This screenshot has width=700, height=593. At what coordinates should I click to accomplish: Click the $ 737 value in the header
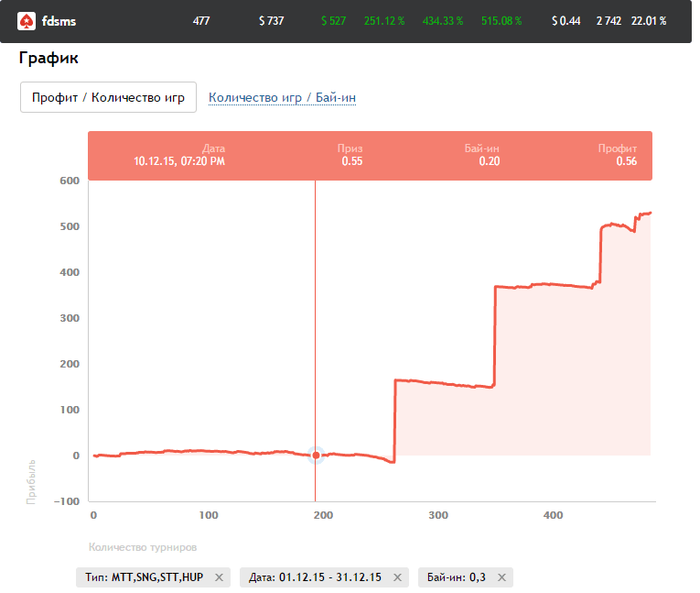click(271, 21)
